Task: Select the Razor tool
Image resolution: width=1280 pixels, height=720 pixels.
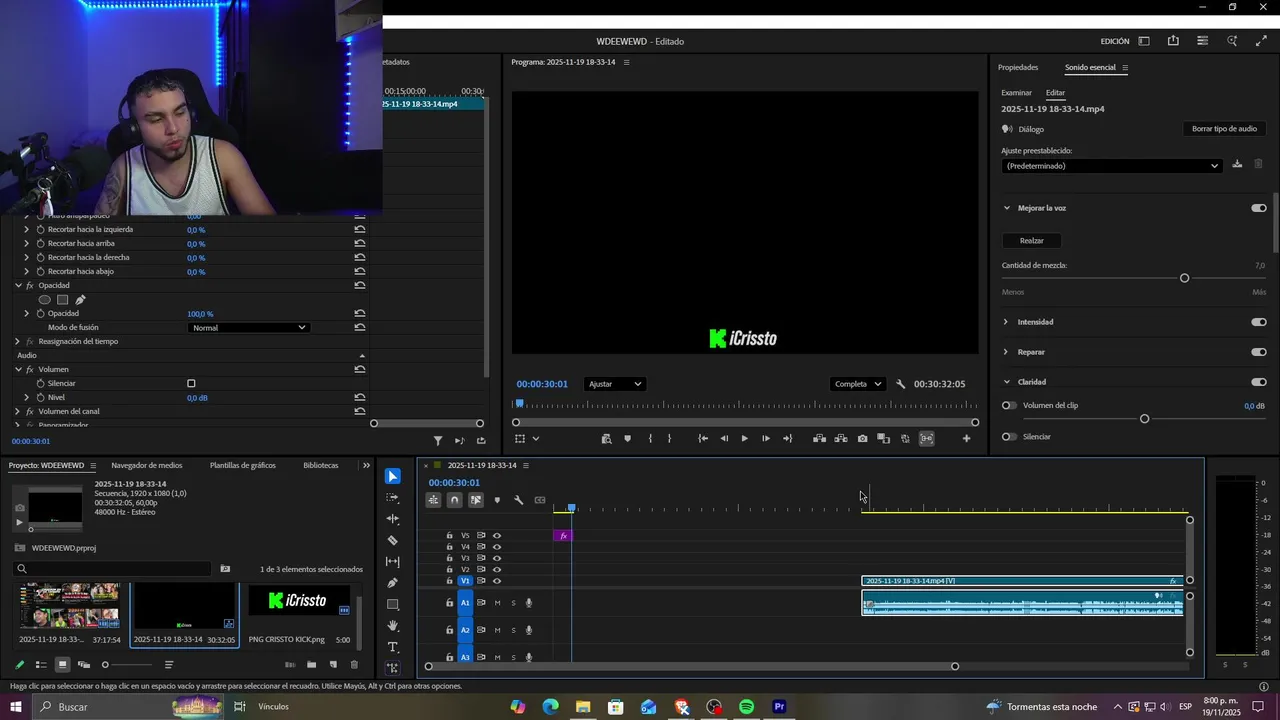Action: pos(393,540)
